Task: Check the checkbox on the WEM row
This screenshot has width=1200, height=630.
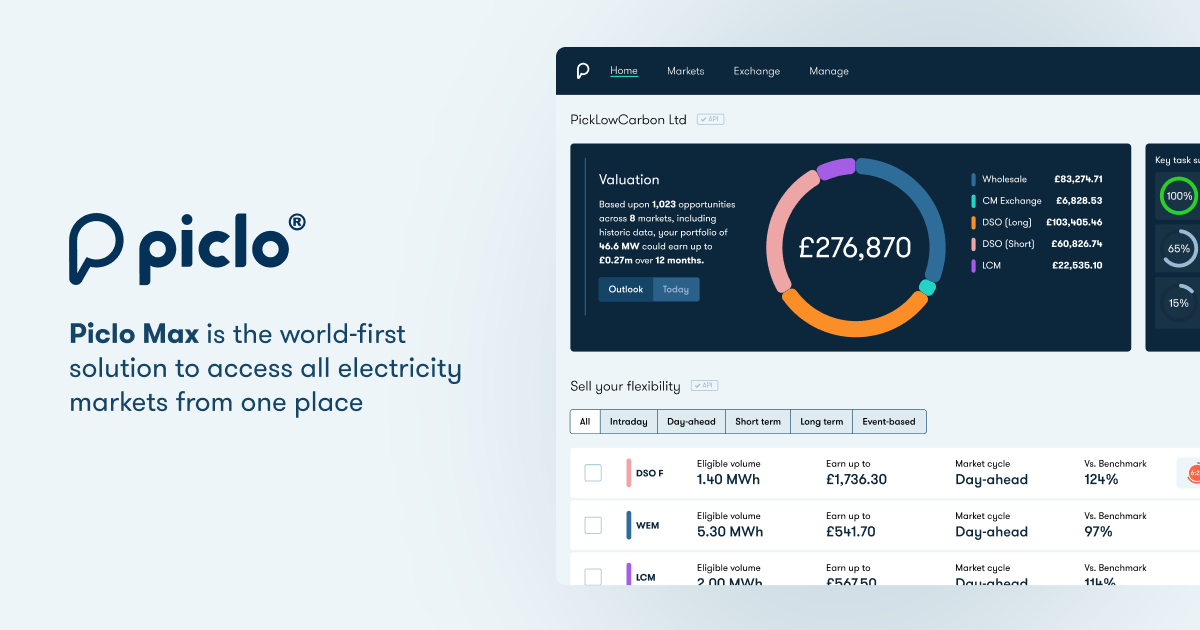Action: pyautogui.click(x=594, y=524)
